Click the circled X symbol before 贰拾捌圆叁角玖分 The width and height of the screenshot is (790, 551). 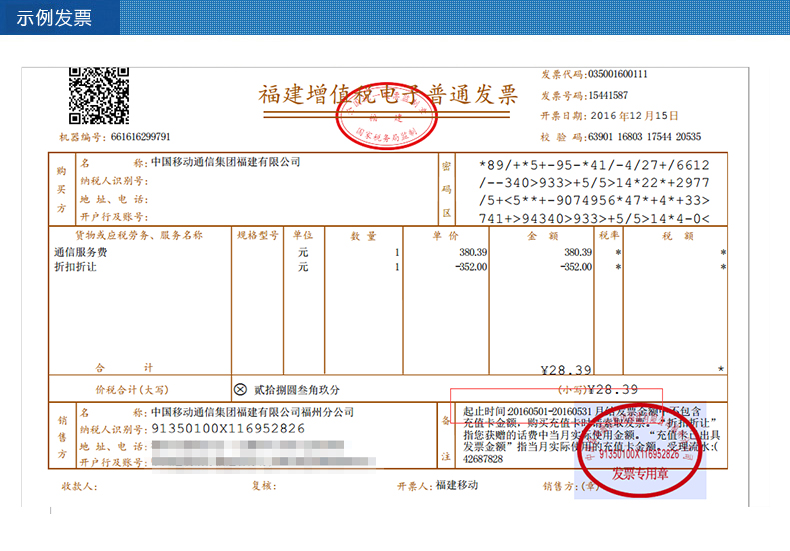(240, 389)
